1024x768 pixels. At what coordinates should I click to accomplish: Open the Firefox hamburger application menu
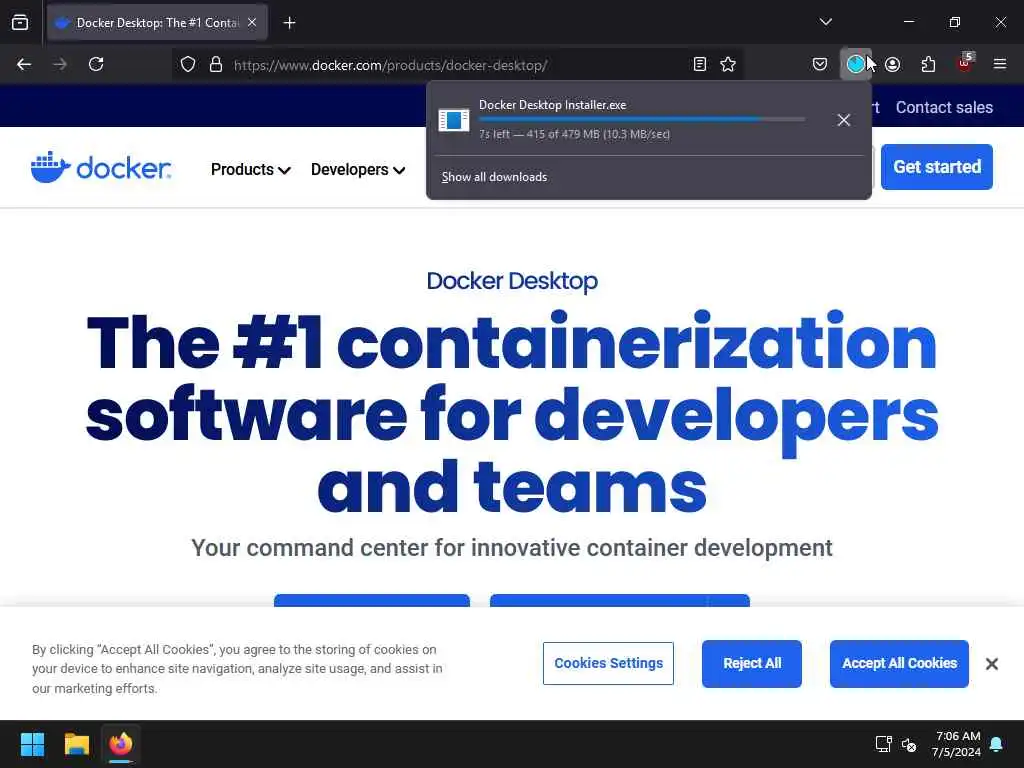[1000, 64]
